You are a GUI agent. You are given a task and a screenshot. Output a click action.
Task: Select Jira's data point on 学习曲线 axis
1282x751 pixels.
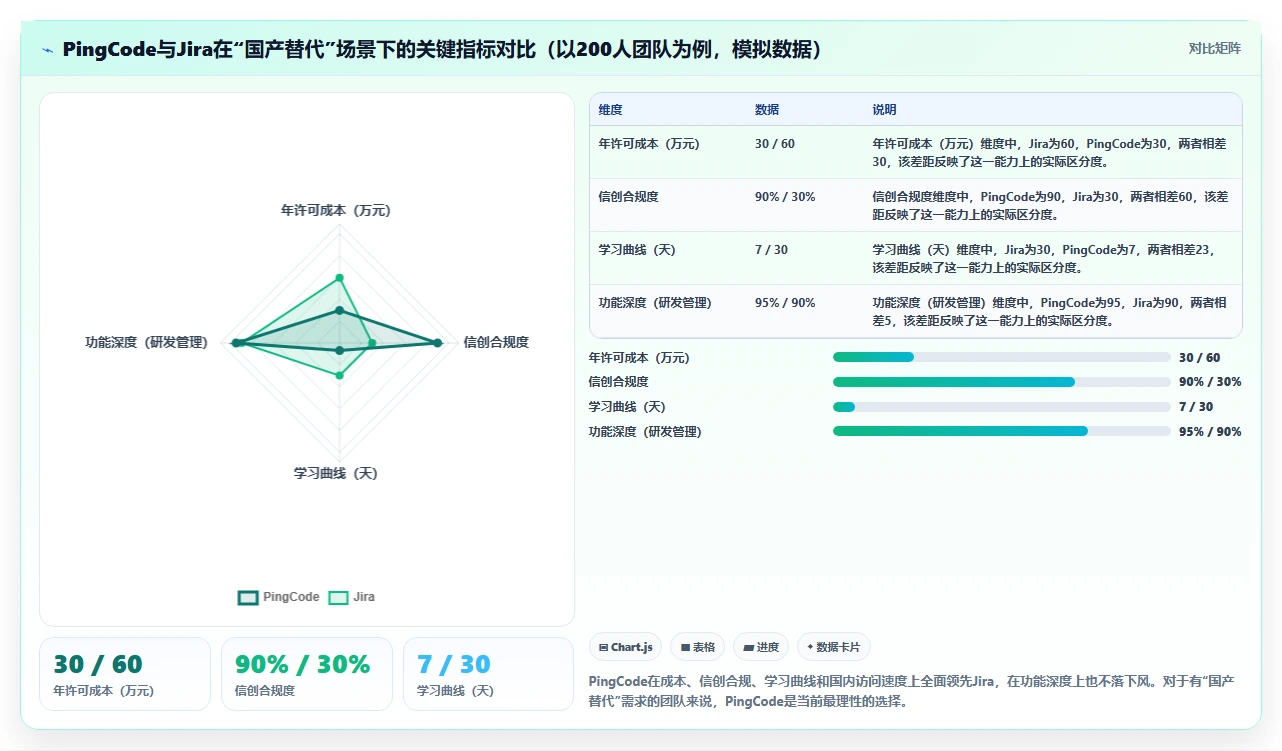[x=339, y=375]
